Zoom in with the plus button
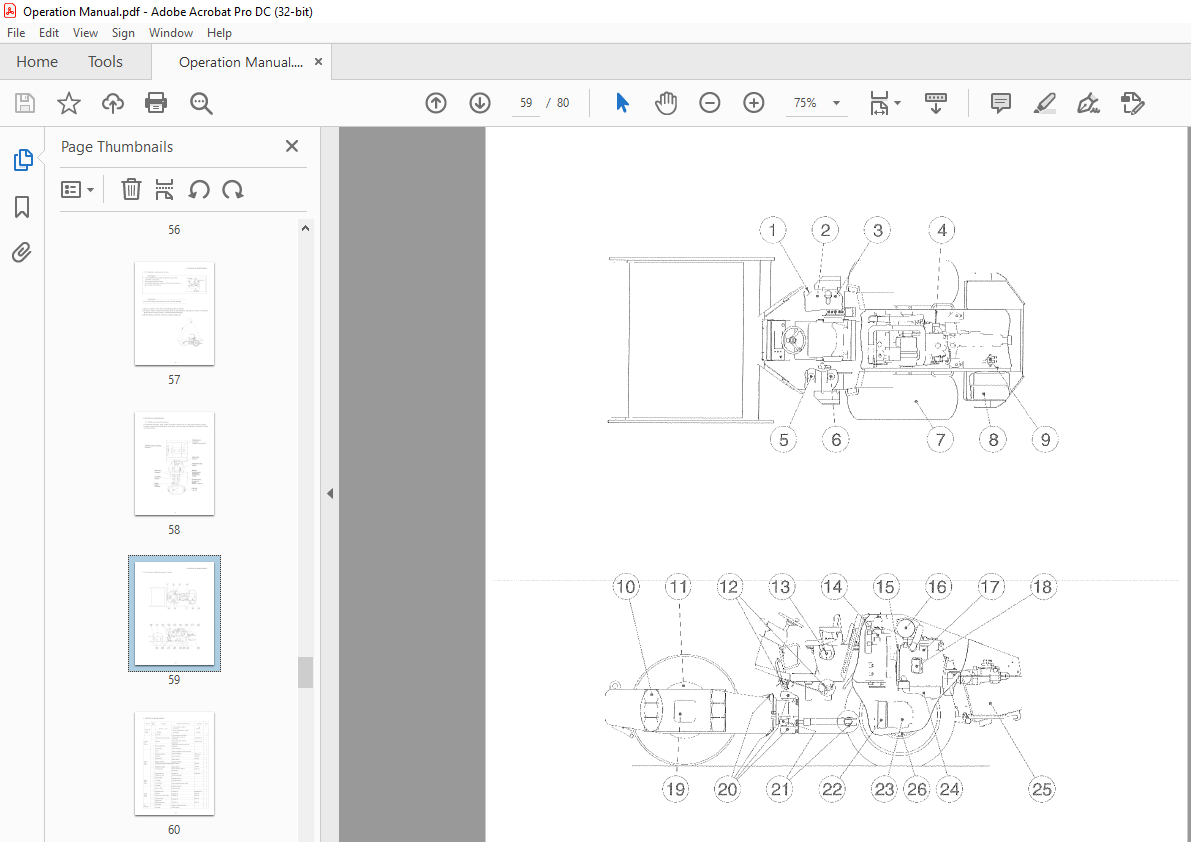 click(753, 103)
